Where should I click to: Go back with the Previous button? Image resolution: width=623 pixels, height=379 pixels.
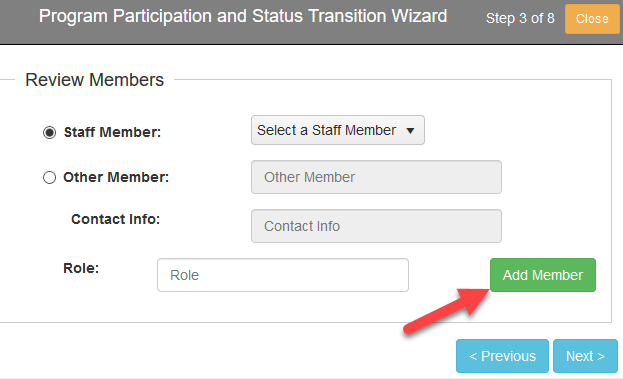click(x=502, y=356)
